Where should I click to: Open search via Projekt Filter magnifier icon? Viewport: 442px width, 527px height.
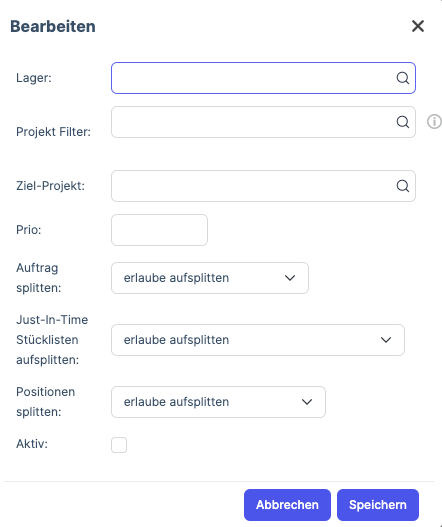403,122
